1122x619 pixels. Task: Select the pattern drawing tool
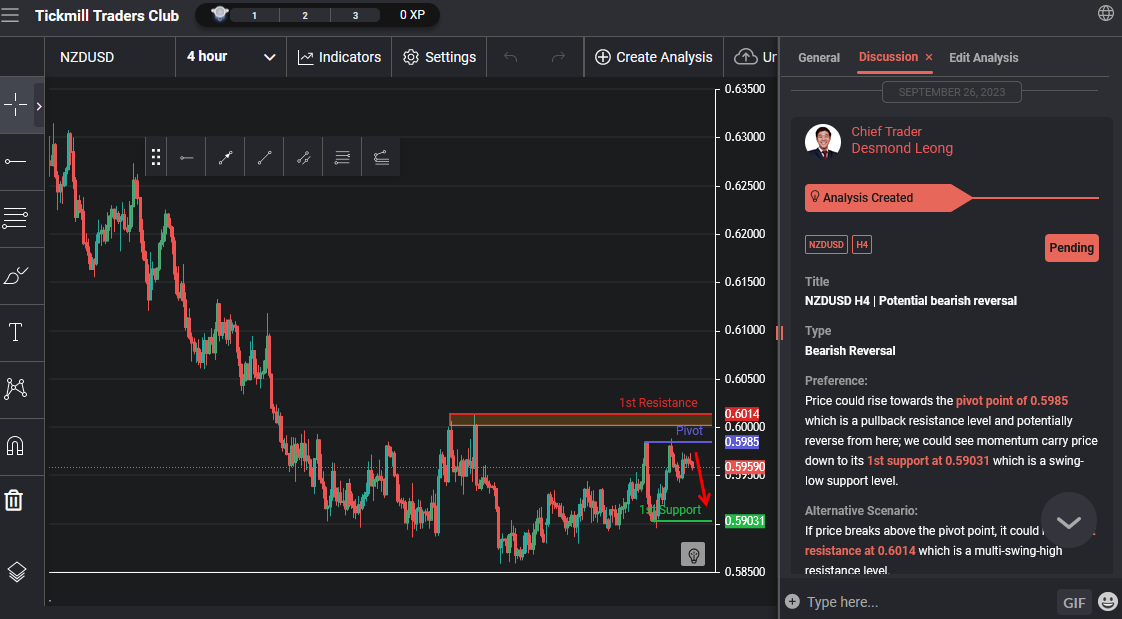click(x=16, y=389)
